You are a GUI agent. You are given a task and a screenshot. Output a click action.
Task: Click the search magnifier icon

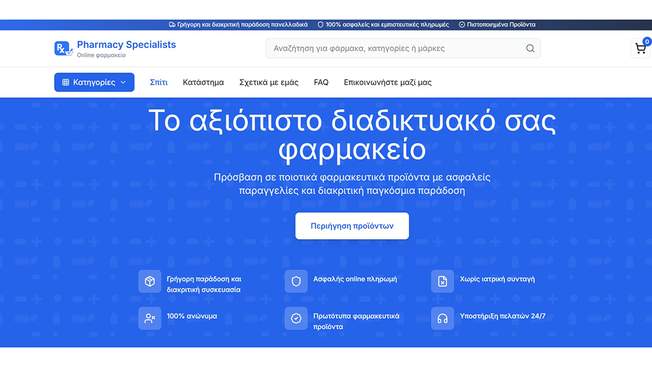tap(530, 48)
